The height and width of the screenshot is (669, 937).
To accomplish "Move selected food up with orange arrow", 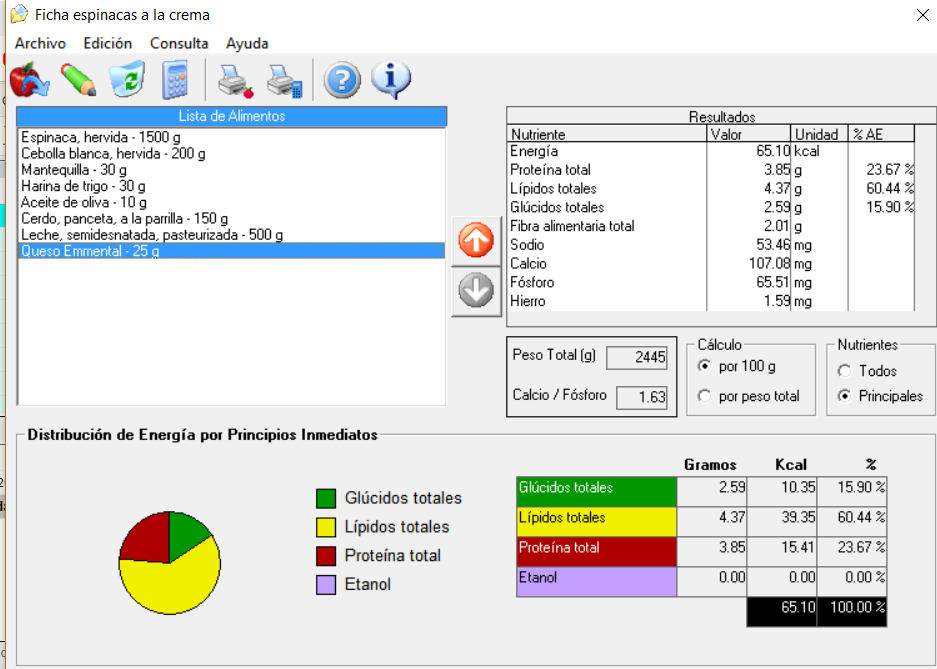I will [x=476, y=241].
